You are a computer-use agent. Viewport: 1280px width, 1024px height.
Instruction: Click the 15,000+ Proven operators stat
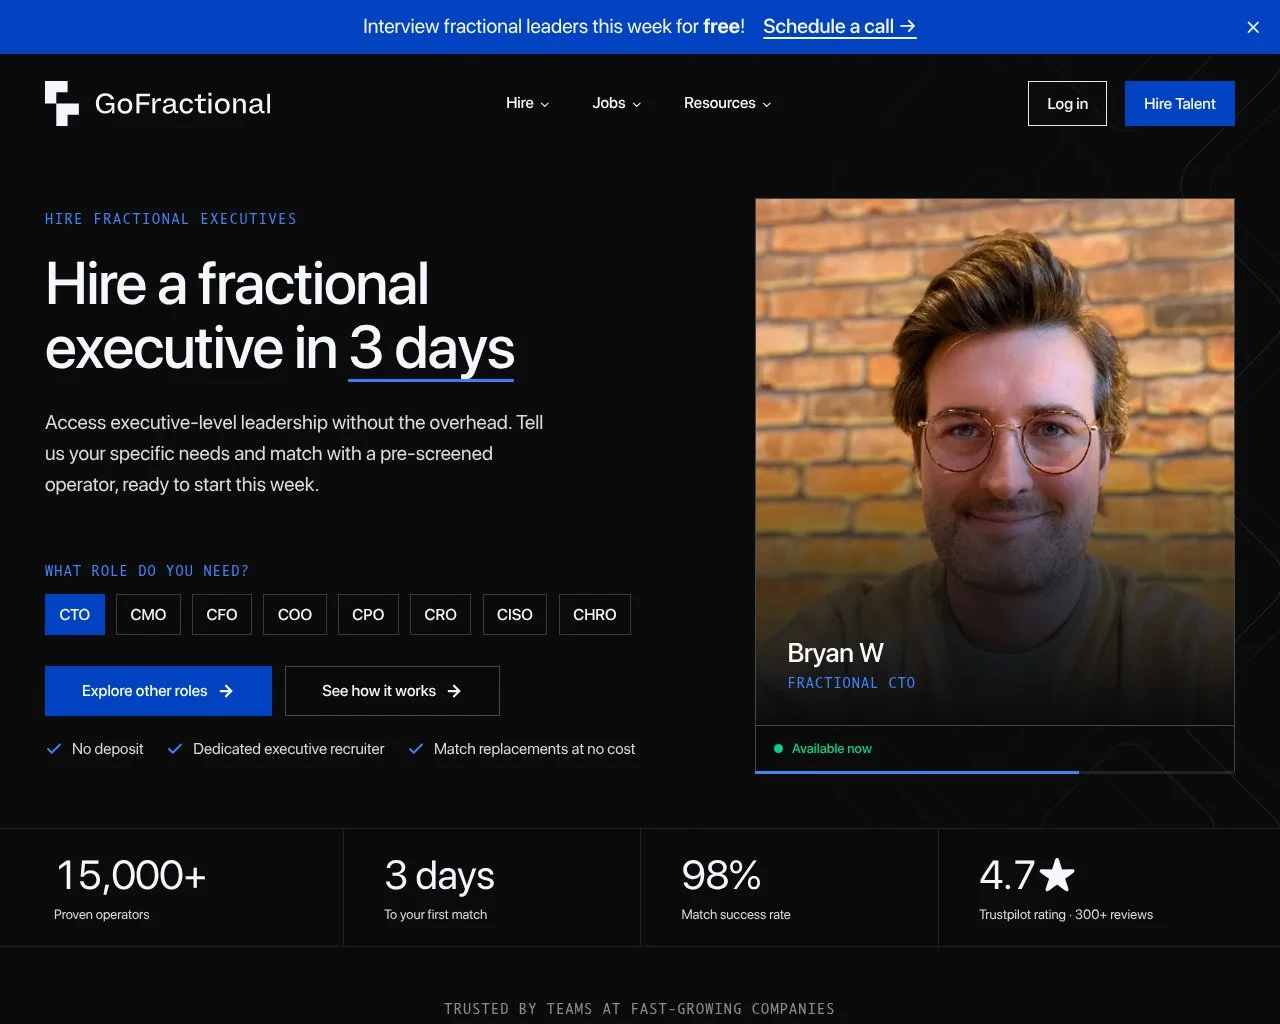[131, 888]
